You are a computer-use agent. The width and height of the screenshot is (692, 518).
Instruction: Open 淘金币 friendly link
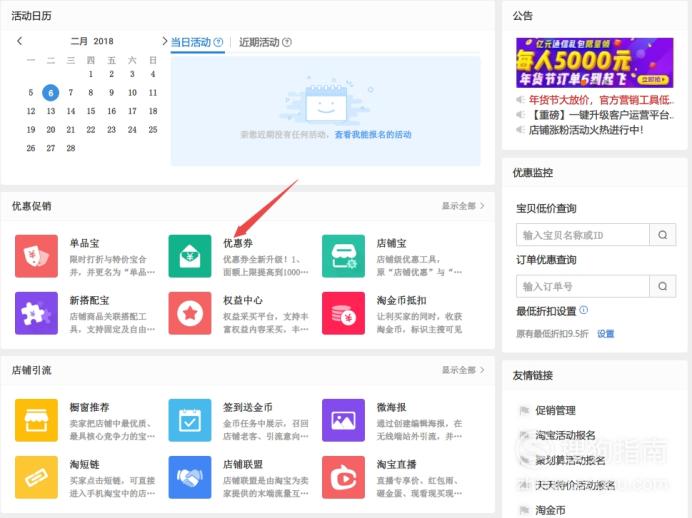pyautogui.click(x=550, y=510)
